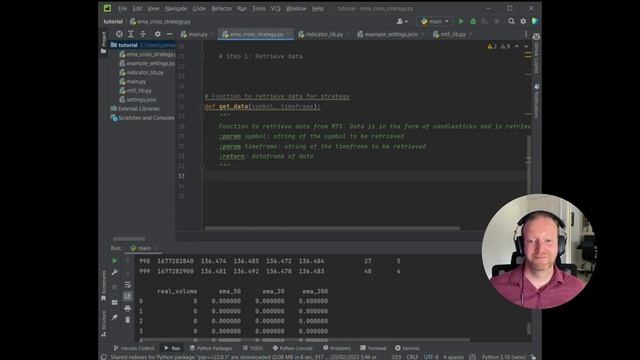Screen dimensions: 640x360
Task: Open IDE settings gear in top toolbar
Action: [523, 21]
